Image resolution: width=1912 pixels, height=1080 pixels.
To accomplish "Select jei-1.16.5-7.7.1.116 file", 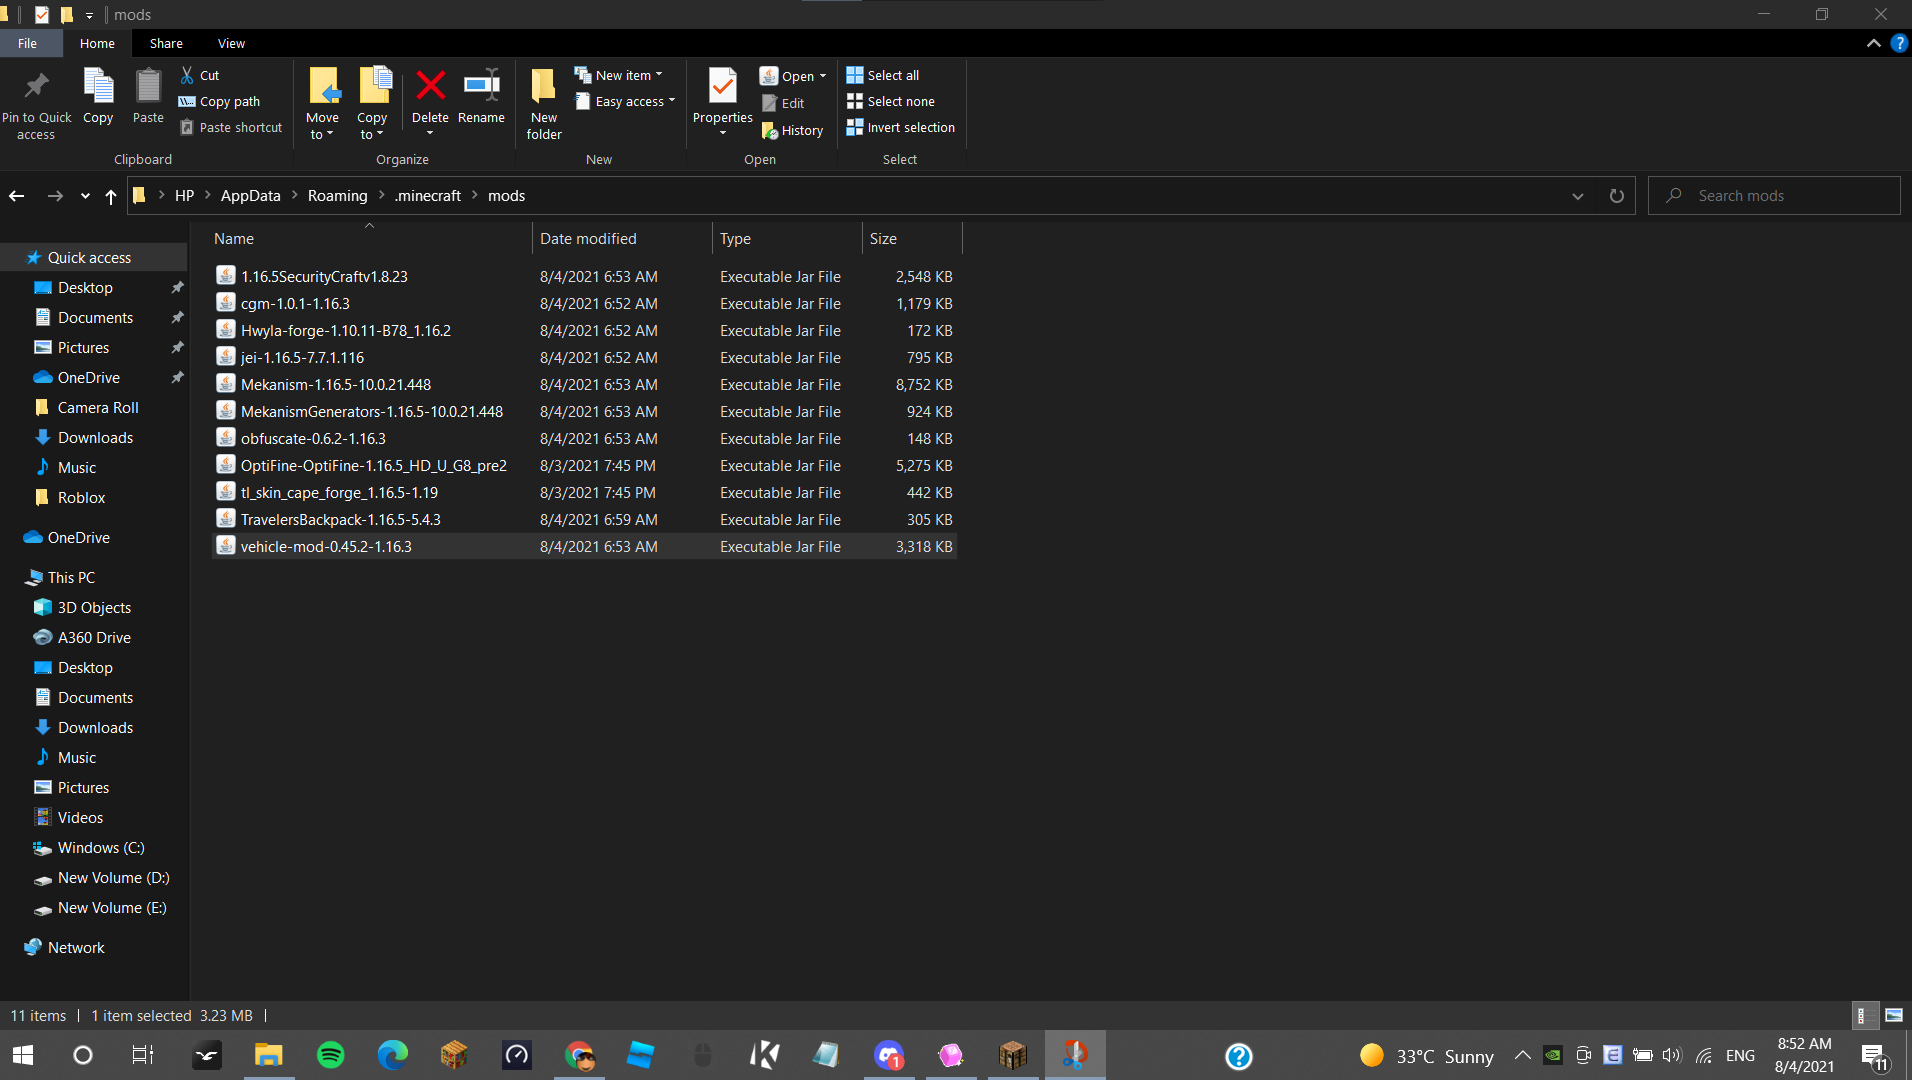I will [585, 358].
